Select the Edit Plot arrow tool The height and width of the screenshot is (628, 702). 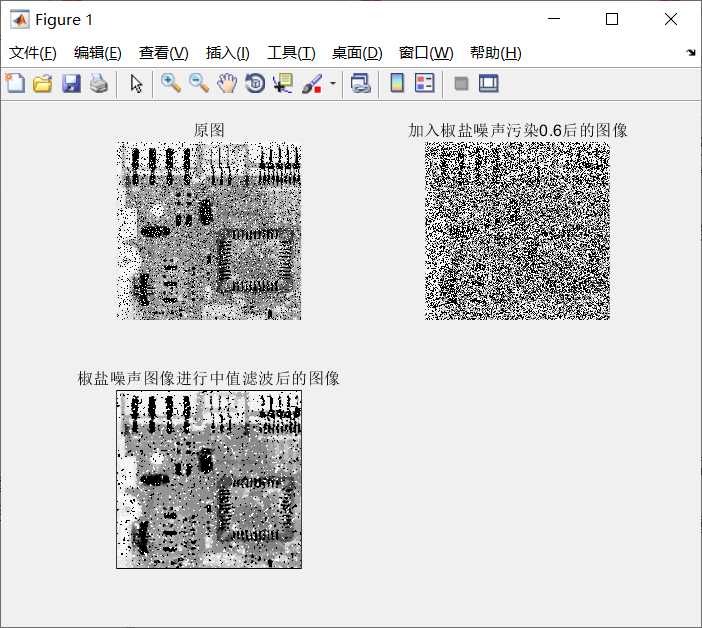(x=136, y=84)
